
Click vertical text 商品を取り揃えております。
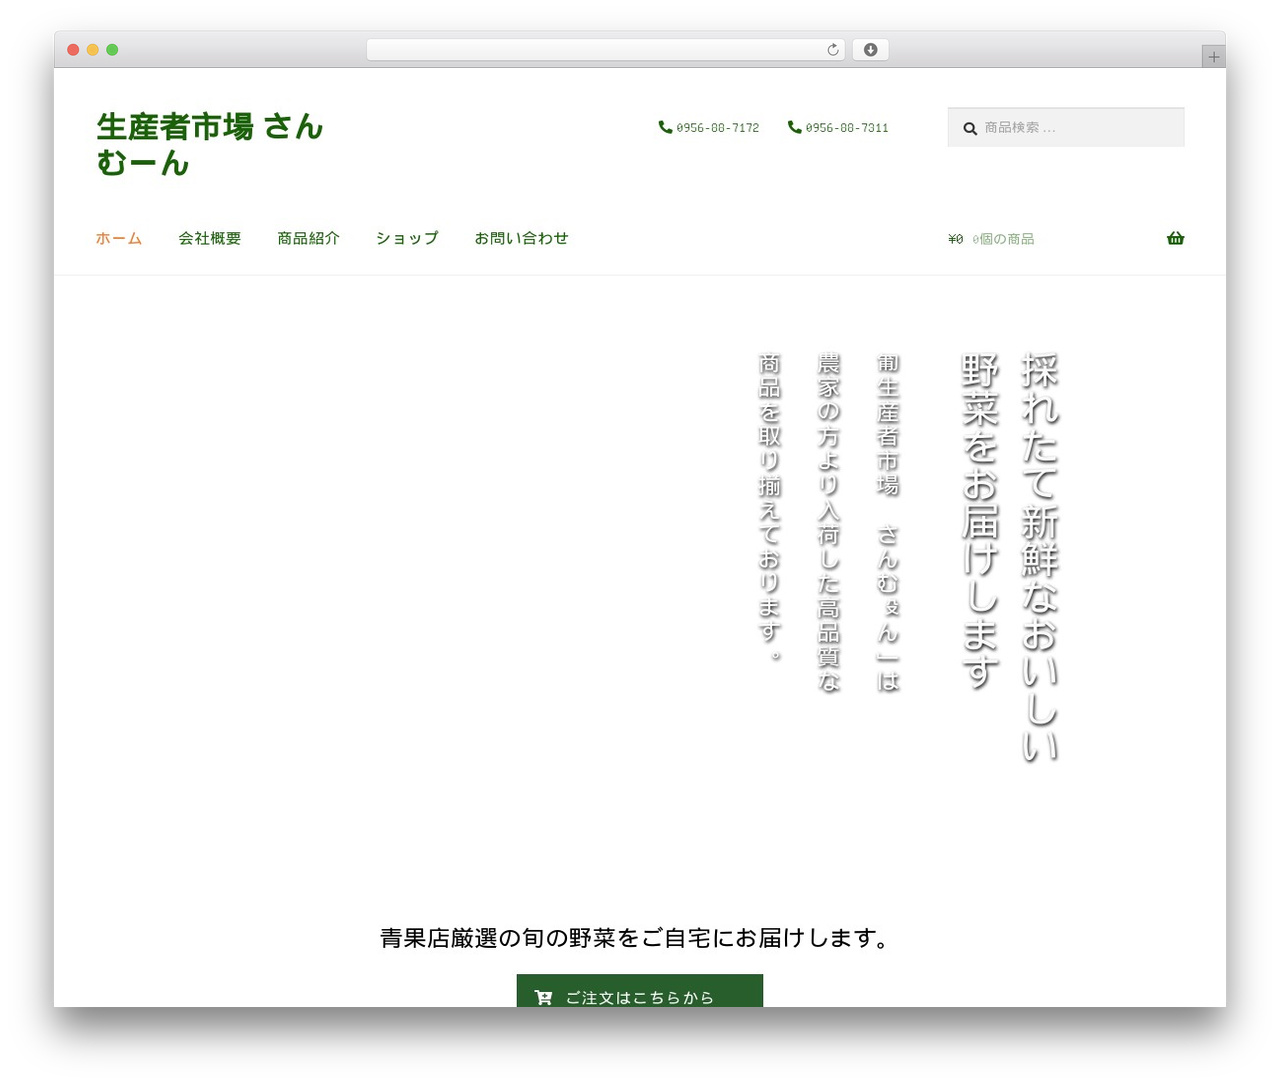(x=770, y=507)
